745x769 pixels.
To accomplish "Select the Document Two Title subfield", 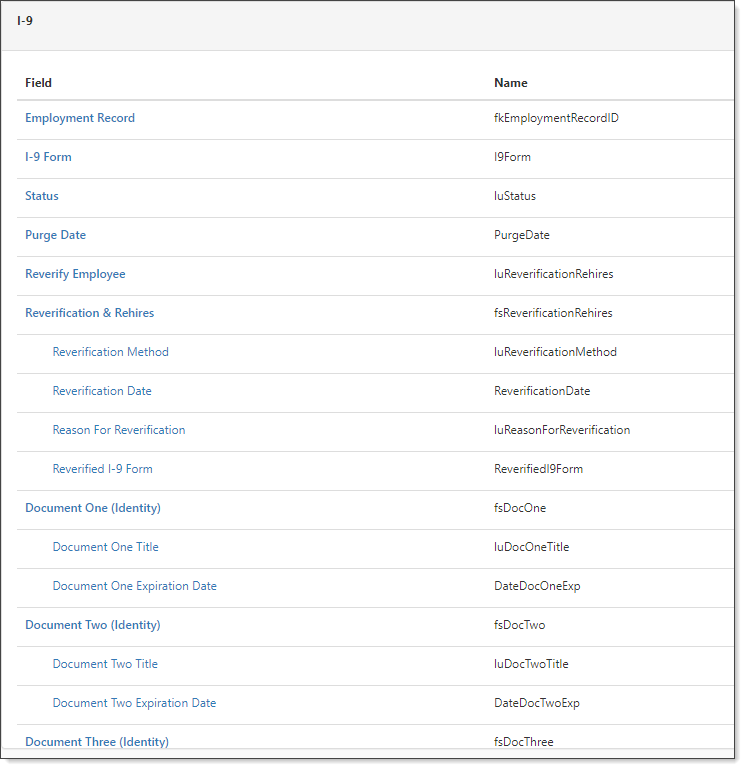I will pyautogui.click(x=105, y=664).
